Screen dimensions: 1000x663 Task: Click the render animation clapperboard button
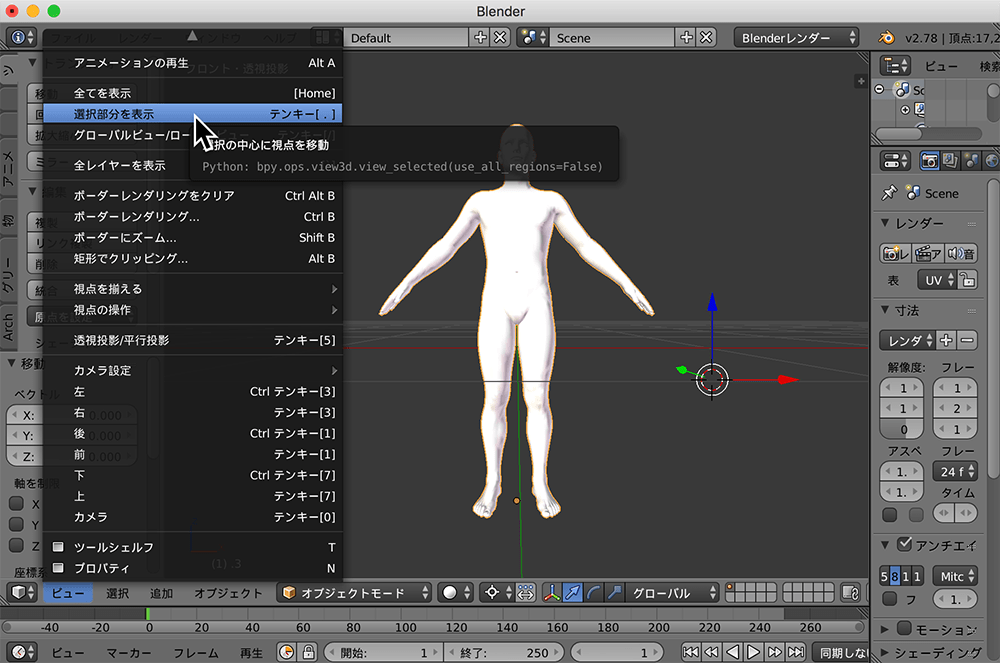pos(927,254)
